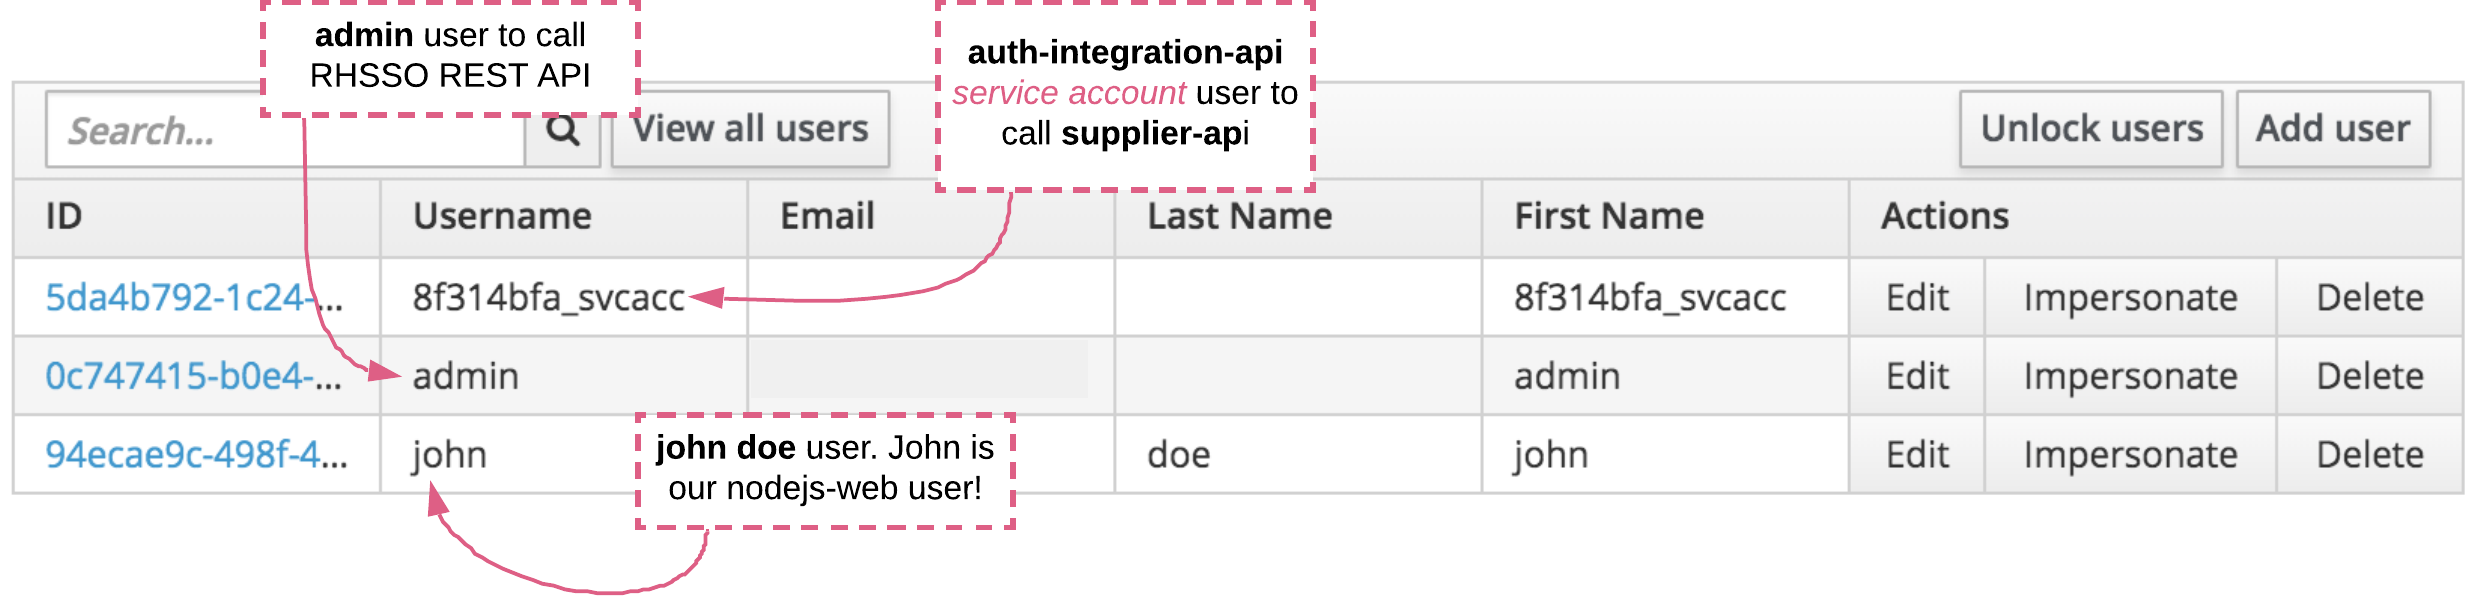
Task: Open the Add user form
Action: click(2332, 129)
